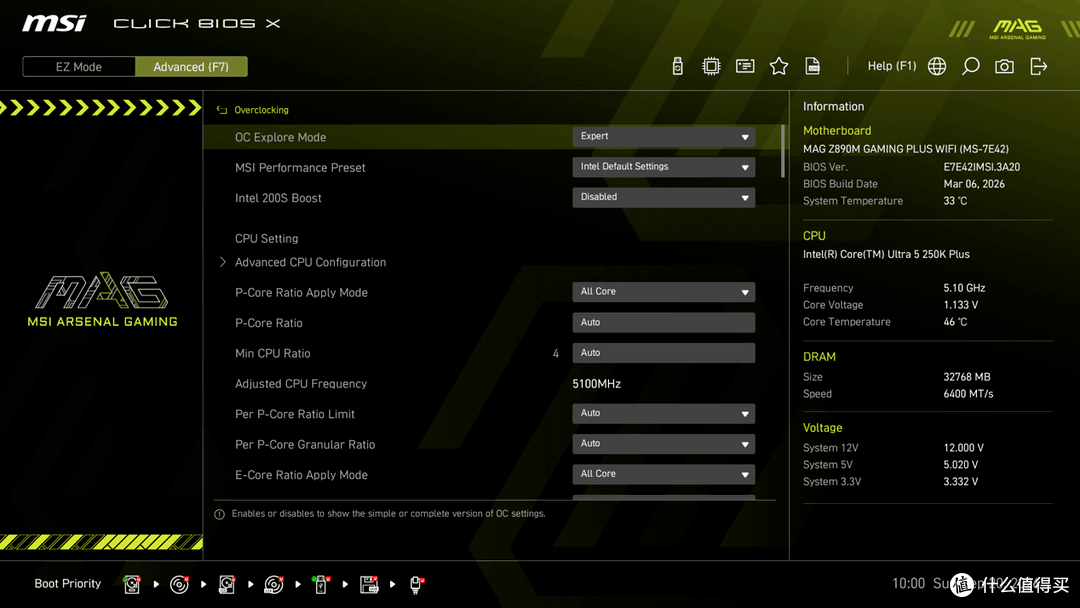Image resolution: width=1080 pixels, height=608 pixels.
Task: Click the 'DRAM' section heading
Action: [x=819, y=357]
